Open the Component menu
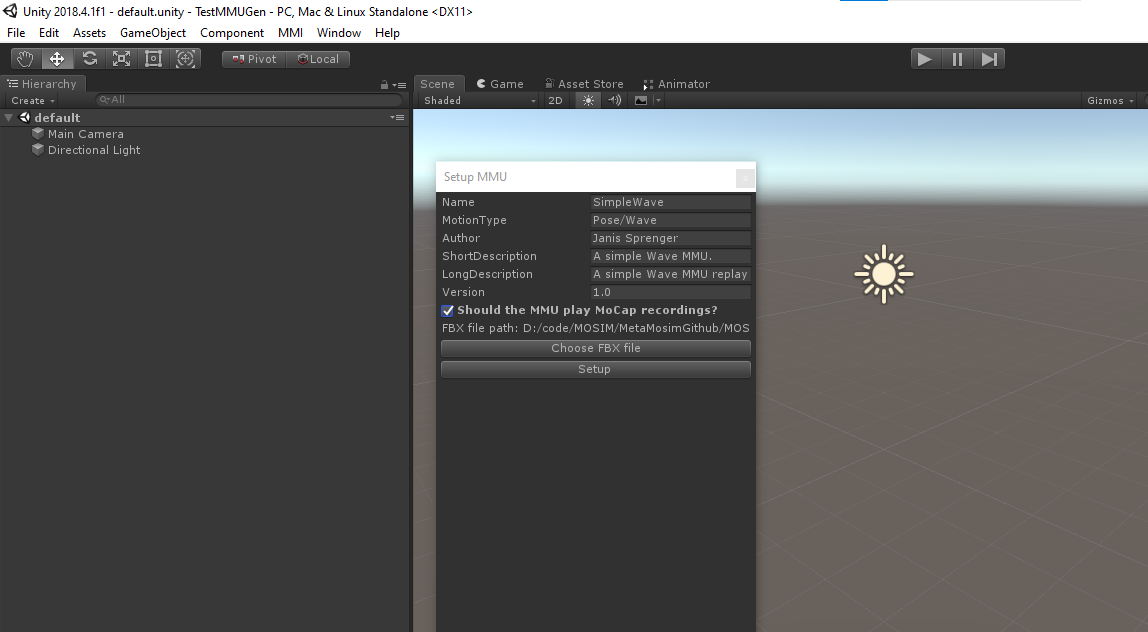The height and width of the screenshot is (632, 1148). coord(232,33)
